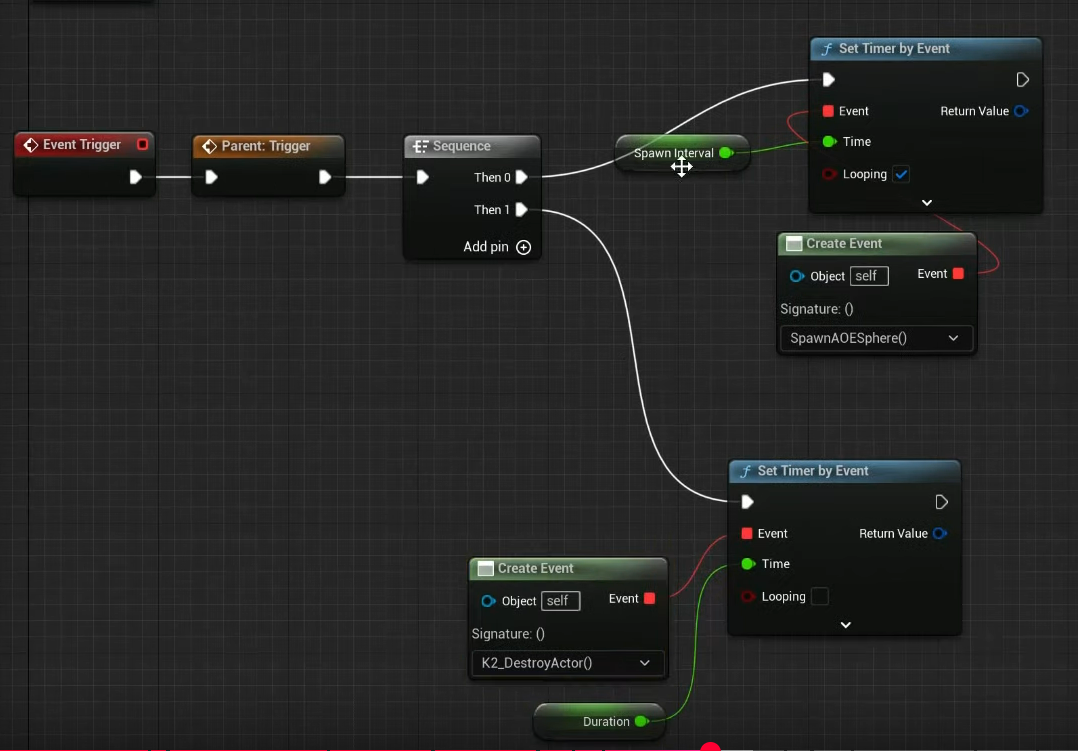Click the Sequence node Then 0 output pin
Screen dimensions: 1078x751
click(521, 177)
